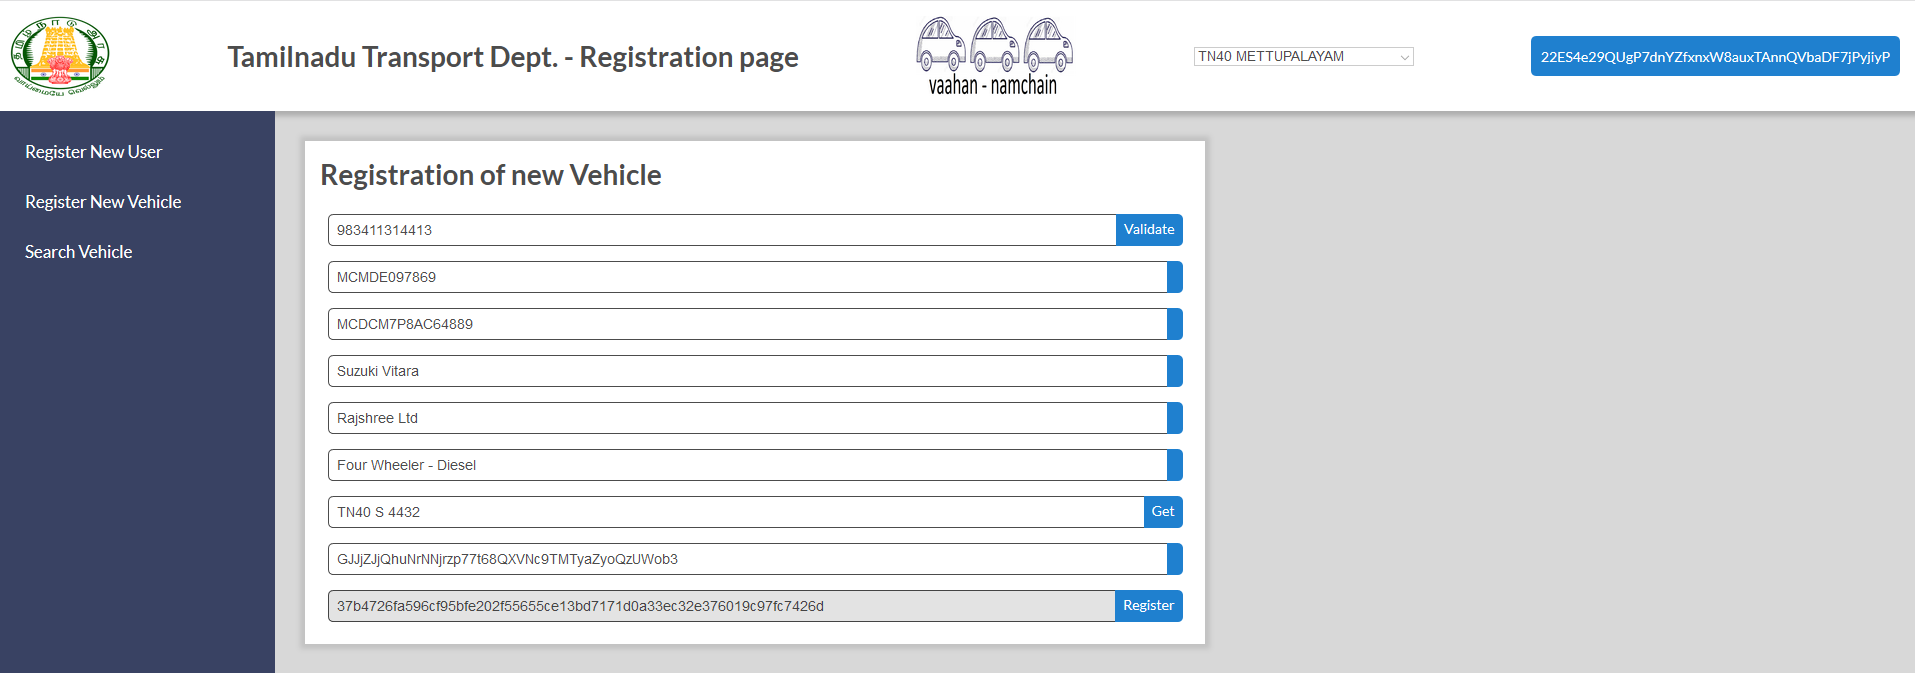The image size is (1915, 673).
Task: Click the Get button
Action: coord(1163,512)
